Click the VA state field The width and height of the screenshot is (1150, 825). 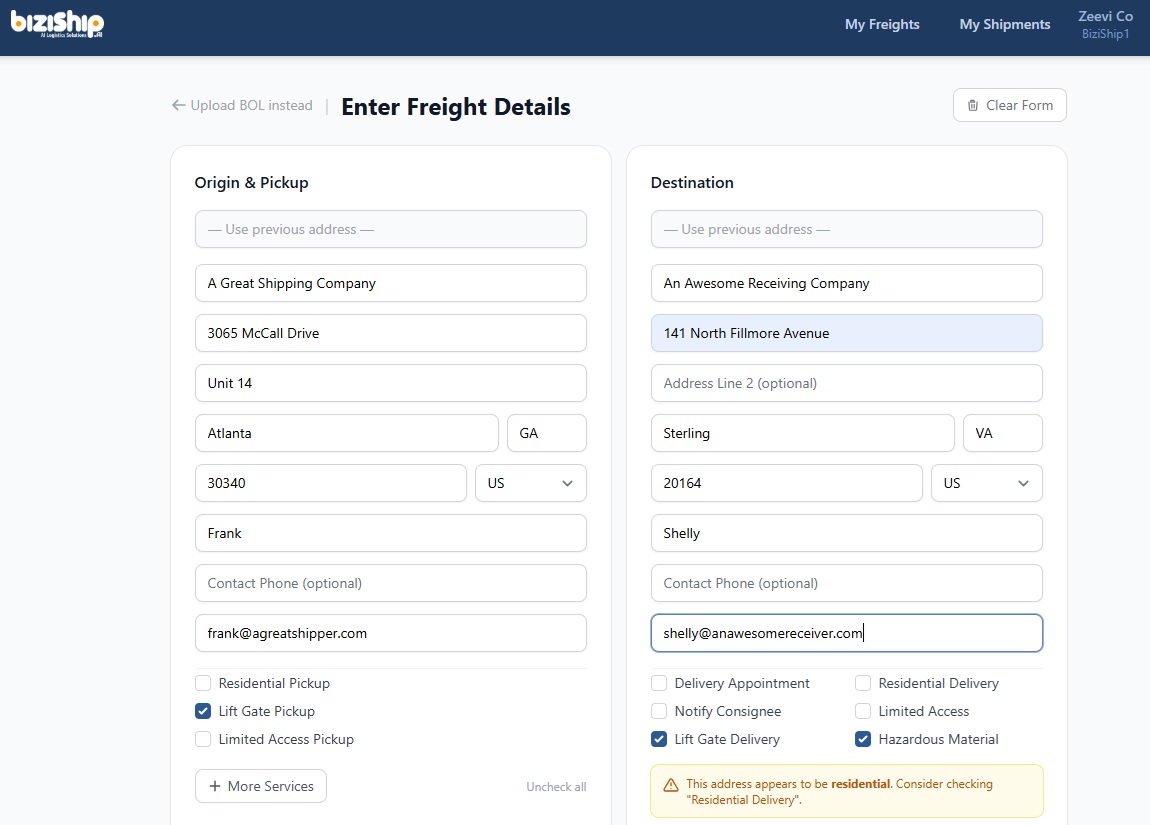pyautogui.click(x=1003, y=433)
